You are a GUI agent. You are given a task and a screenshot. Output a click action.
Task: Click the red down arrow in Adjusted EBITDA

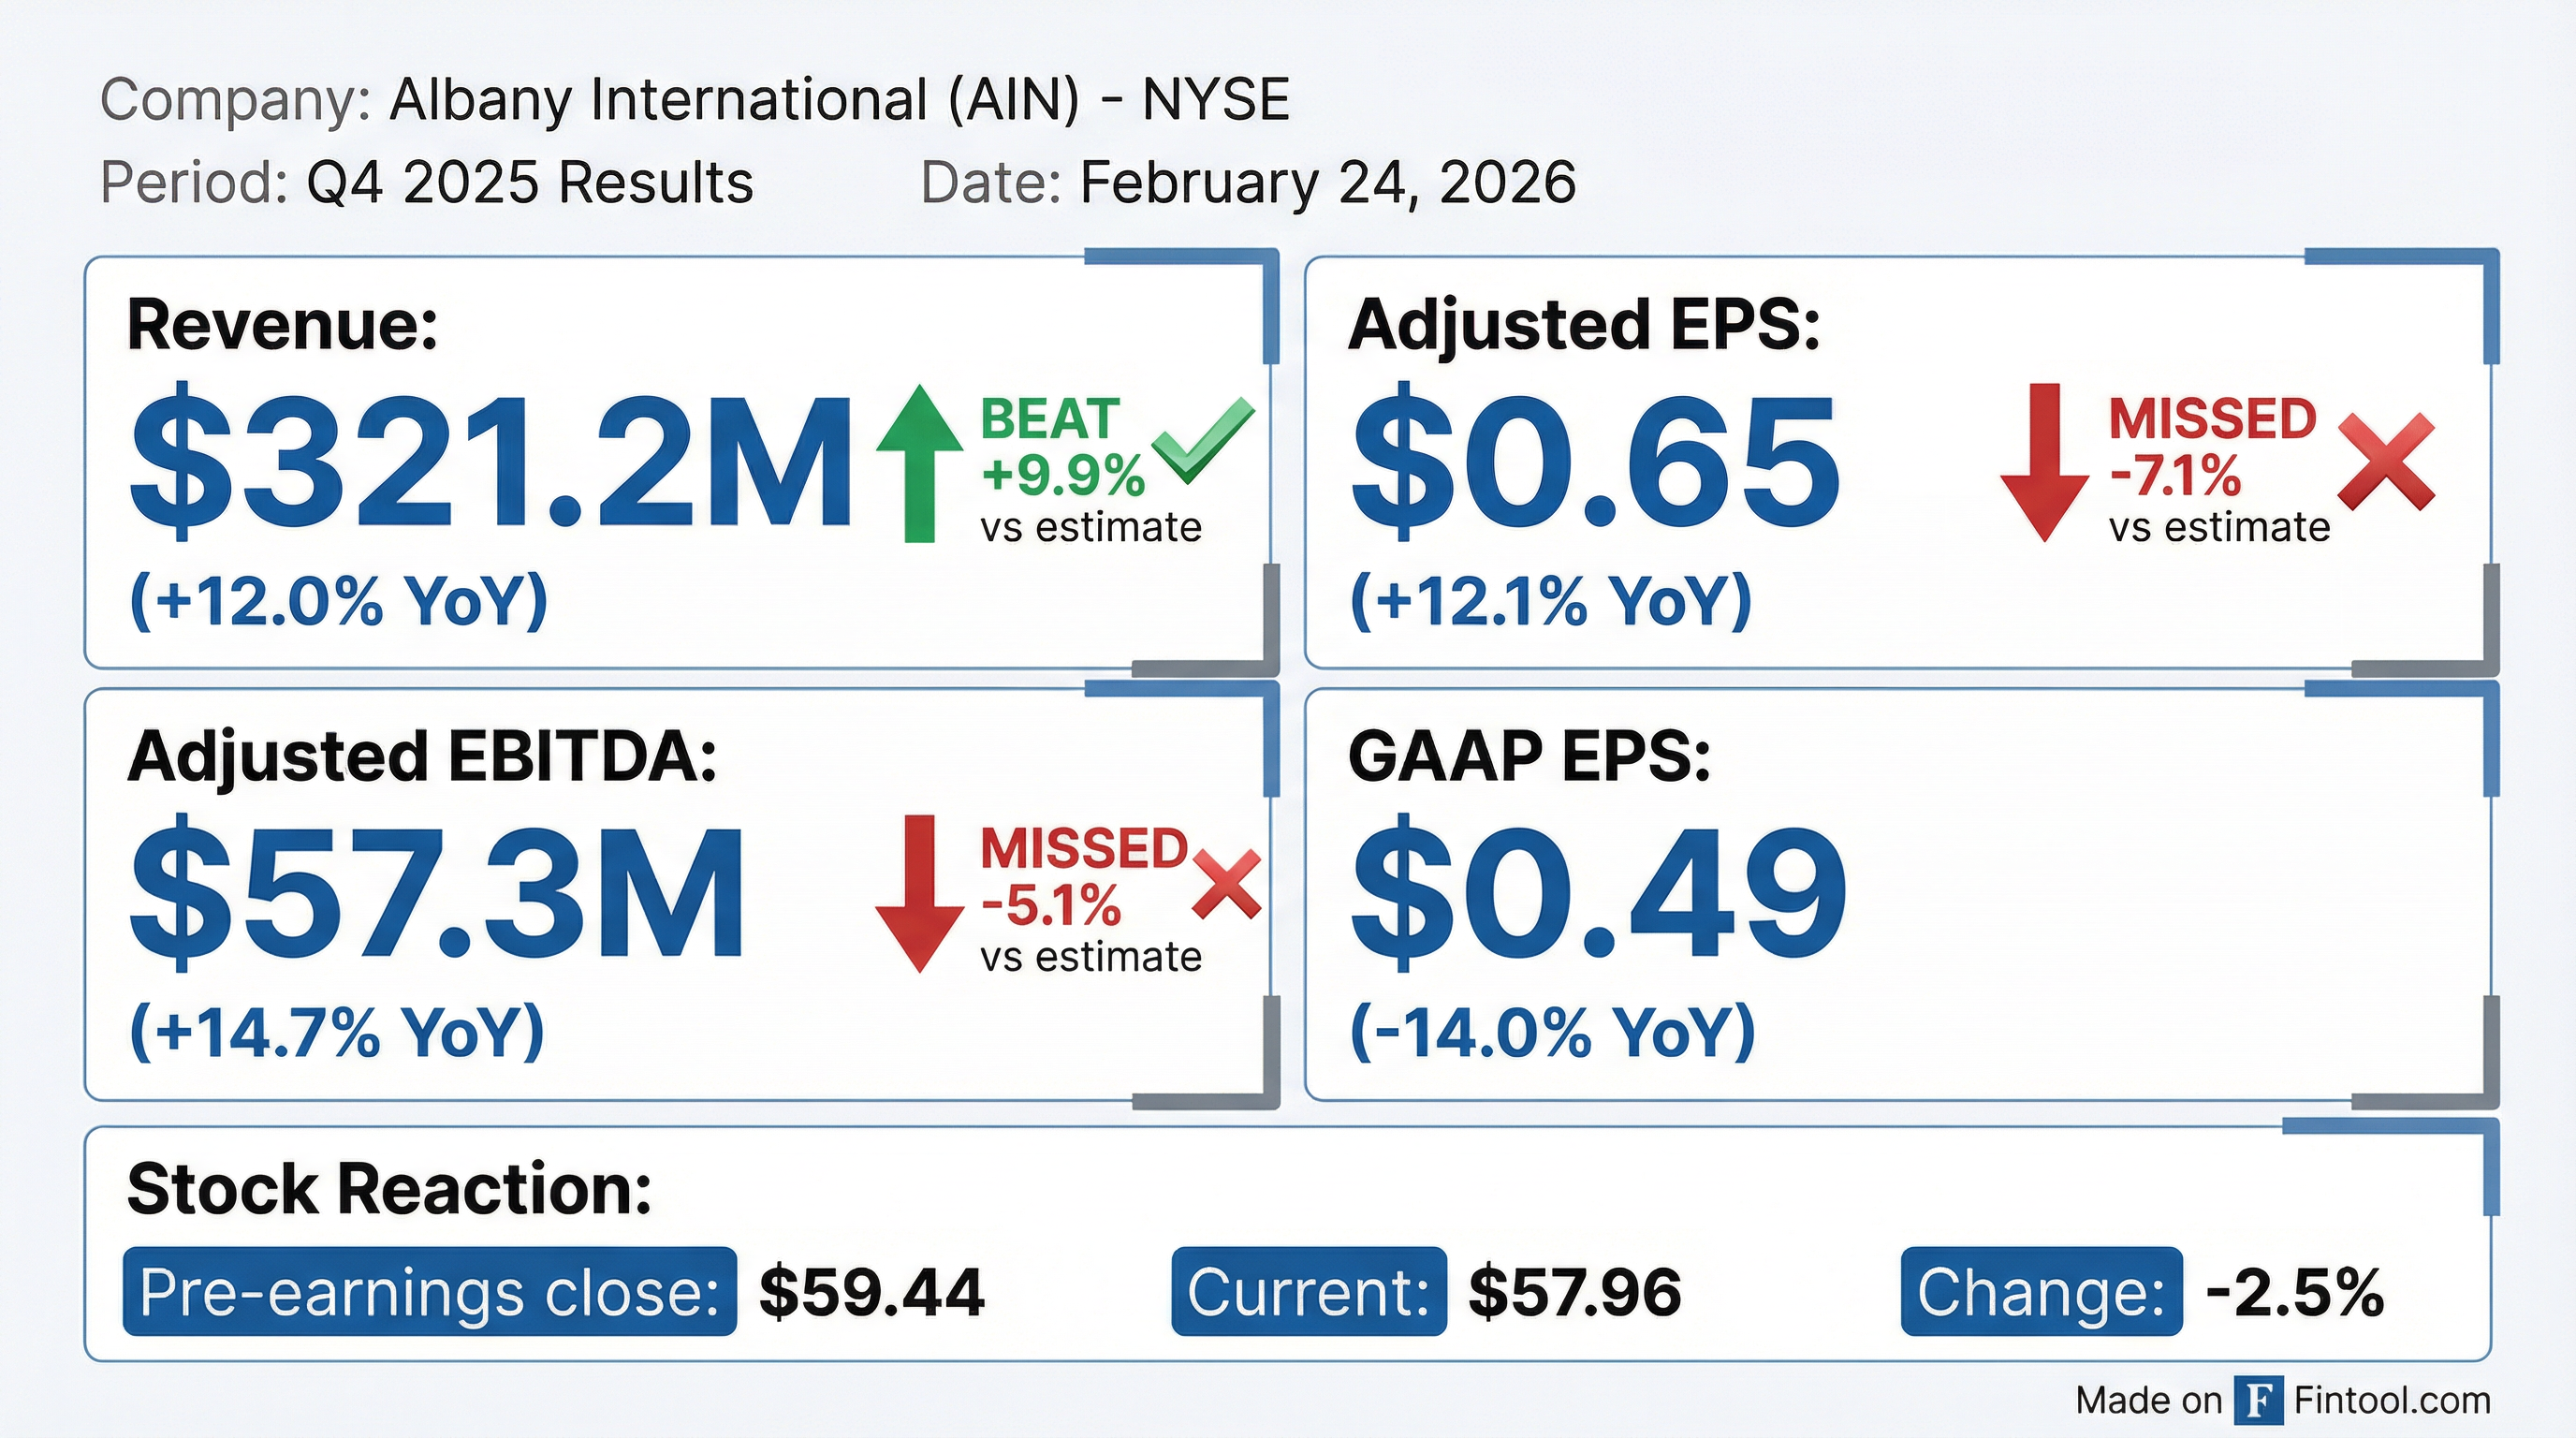(x=919, y=893)
